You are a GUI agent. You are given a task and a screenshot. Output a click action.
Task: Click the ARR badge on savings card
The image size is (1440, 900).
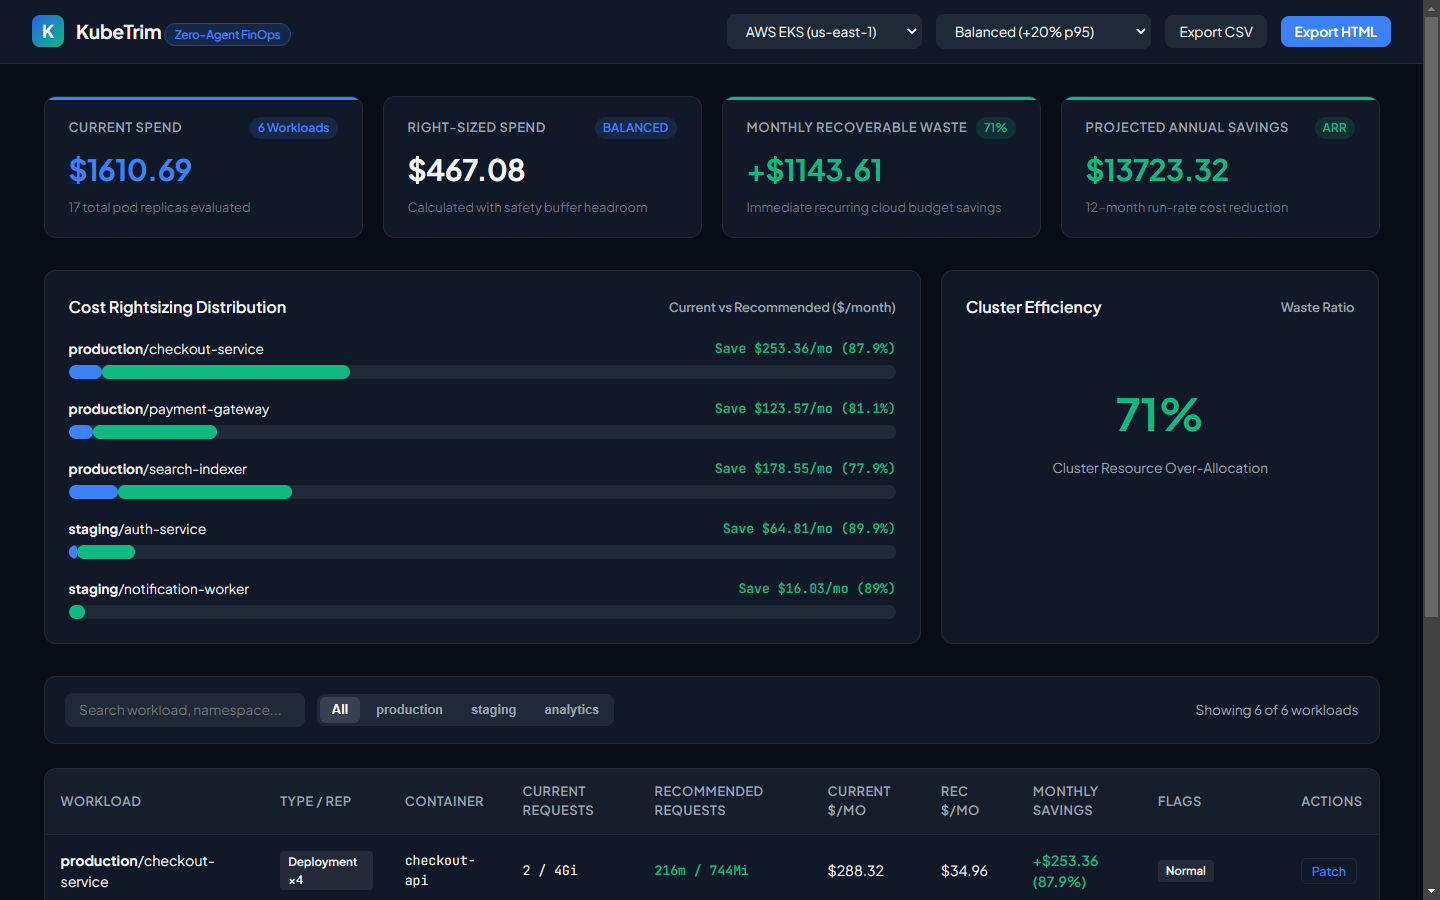[1334, 128]
